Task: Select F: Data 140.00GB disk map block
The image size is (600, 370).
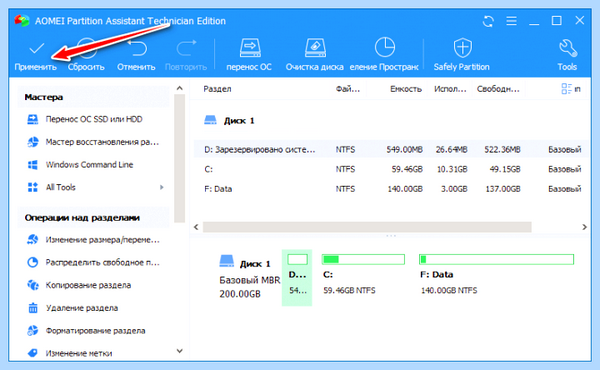Action: pyautogui.click(x=496, y=274)
